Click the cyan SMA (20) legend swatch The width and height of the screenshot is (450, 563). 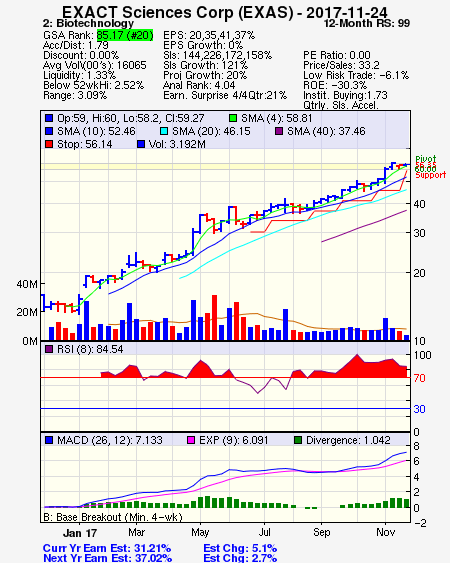click(164, 131)
